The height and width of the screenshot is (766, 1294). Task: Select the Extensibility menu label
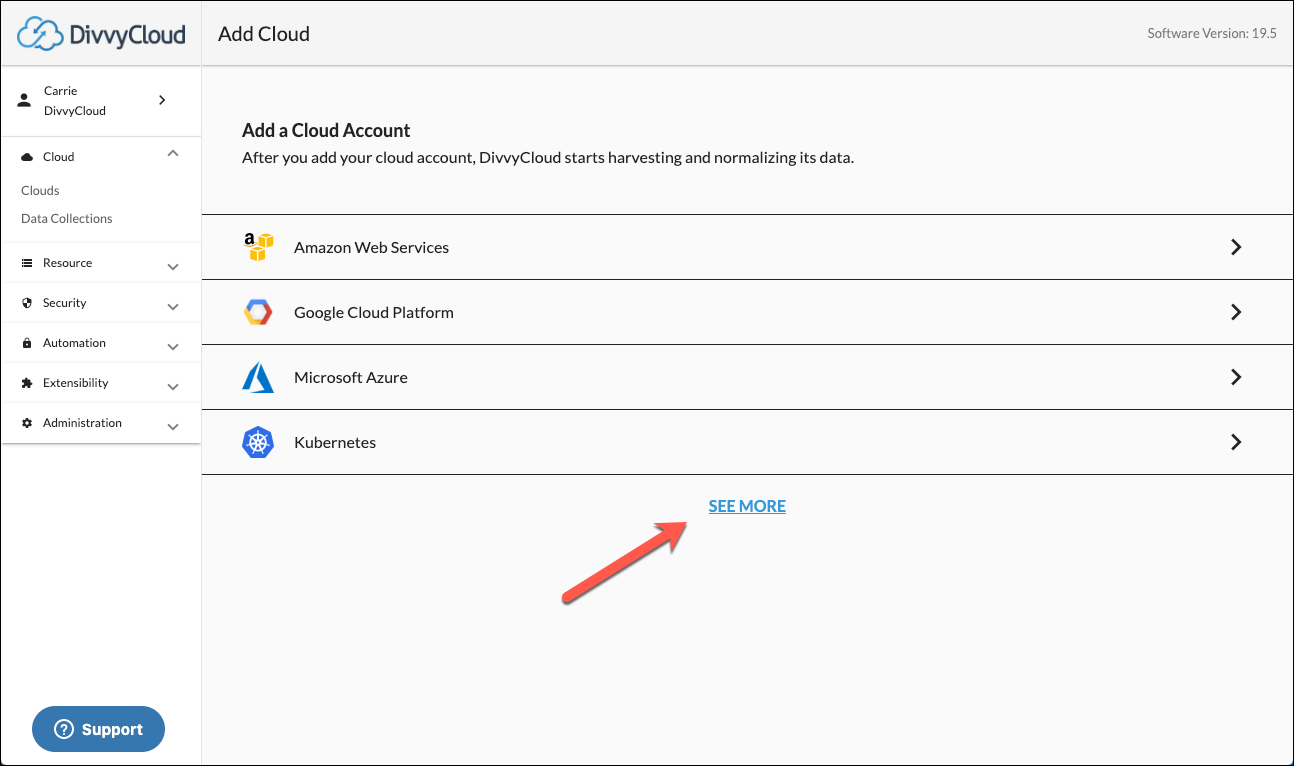pyautogui.click(x=75, y=383)
